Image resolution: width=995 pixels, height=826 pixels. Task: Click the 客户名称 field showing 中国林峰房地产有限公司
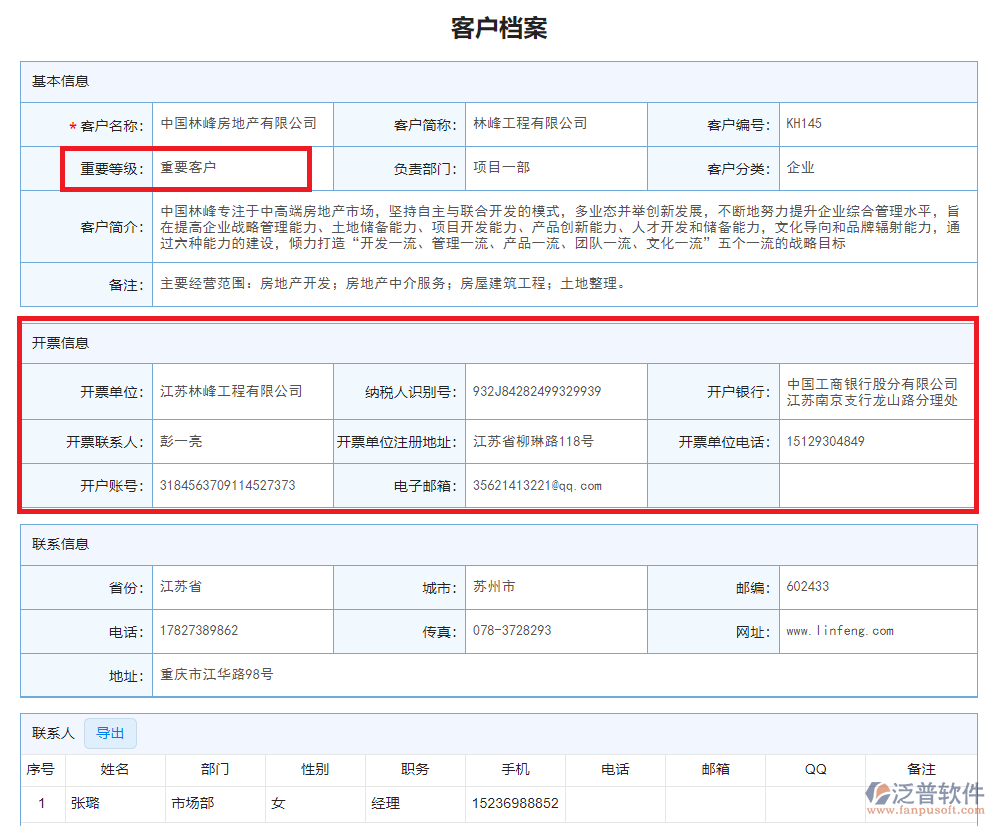(x=240, y=124)
